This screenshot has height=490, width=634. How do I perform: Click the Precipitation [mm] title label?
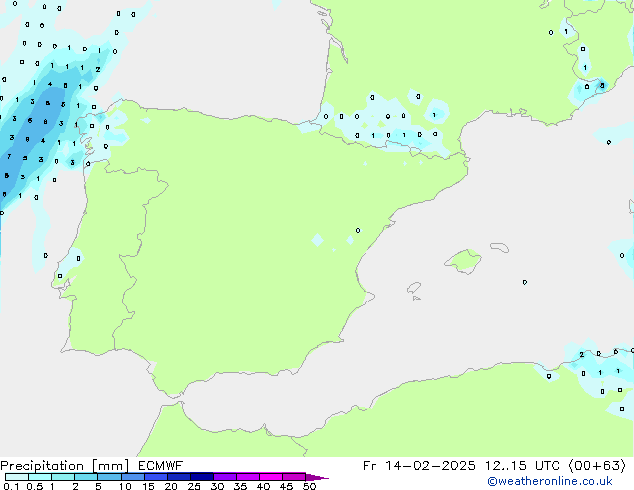point(60,465)
